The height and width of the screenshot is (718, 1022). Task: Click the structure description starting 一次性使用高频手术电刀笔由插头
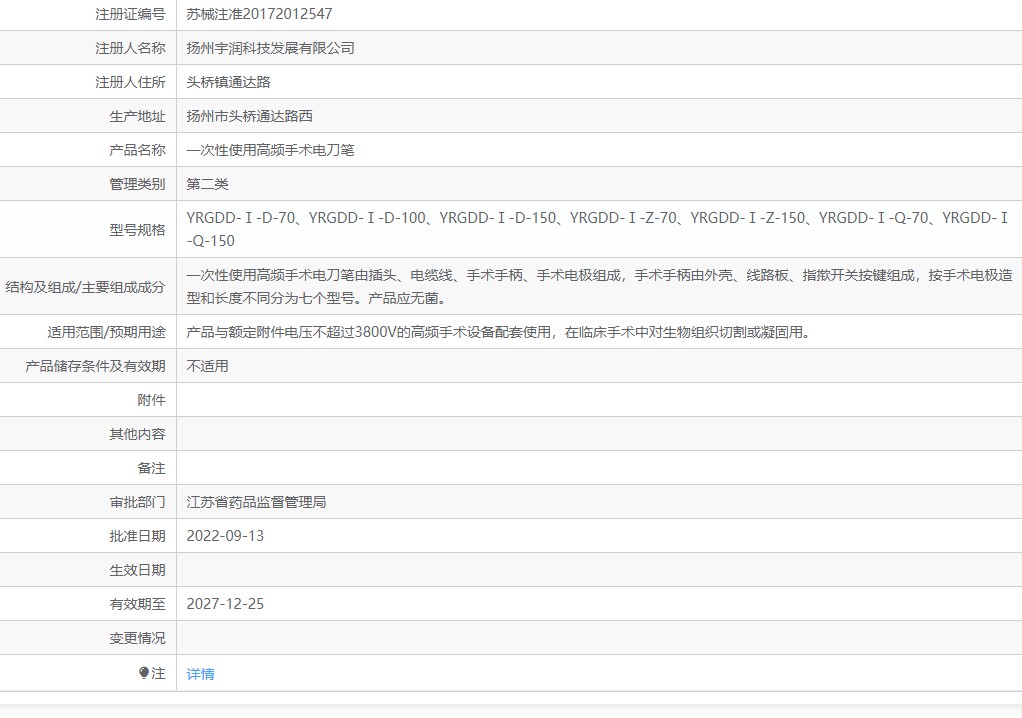599,287
